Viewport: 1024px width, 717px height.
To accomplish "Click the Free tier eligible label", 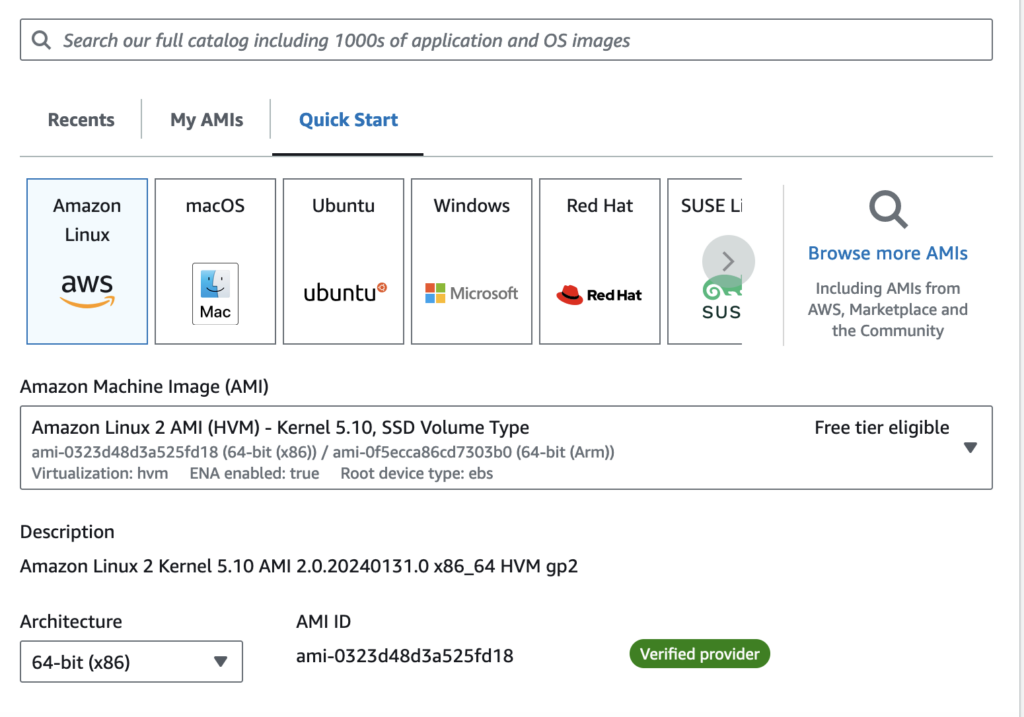I will [881, 428].
